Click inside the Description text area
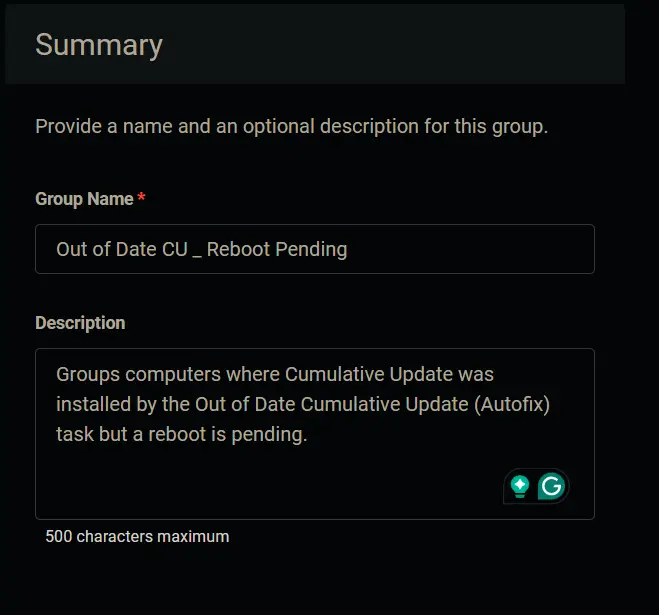 pyautogui.click(x=315, y=434)
